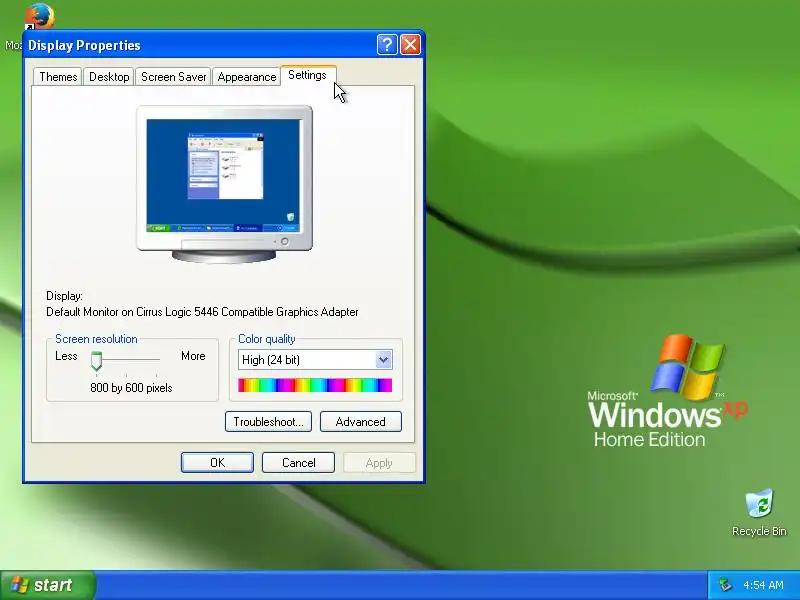The height and width of the screenshot is (600, 800).
Task: Click the Troubleshoot... button
Action: pyautogui.click(x=268, y=422)
